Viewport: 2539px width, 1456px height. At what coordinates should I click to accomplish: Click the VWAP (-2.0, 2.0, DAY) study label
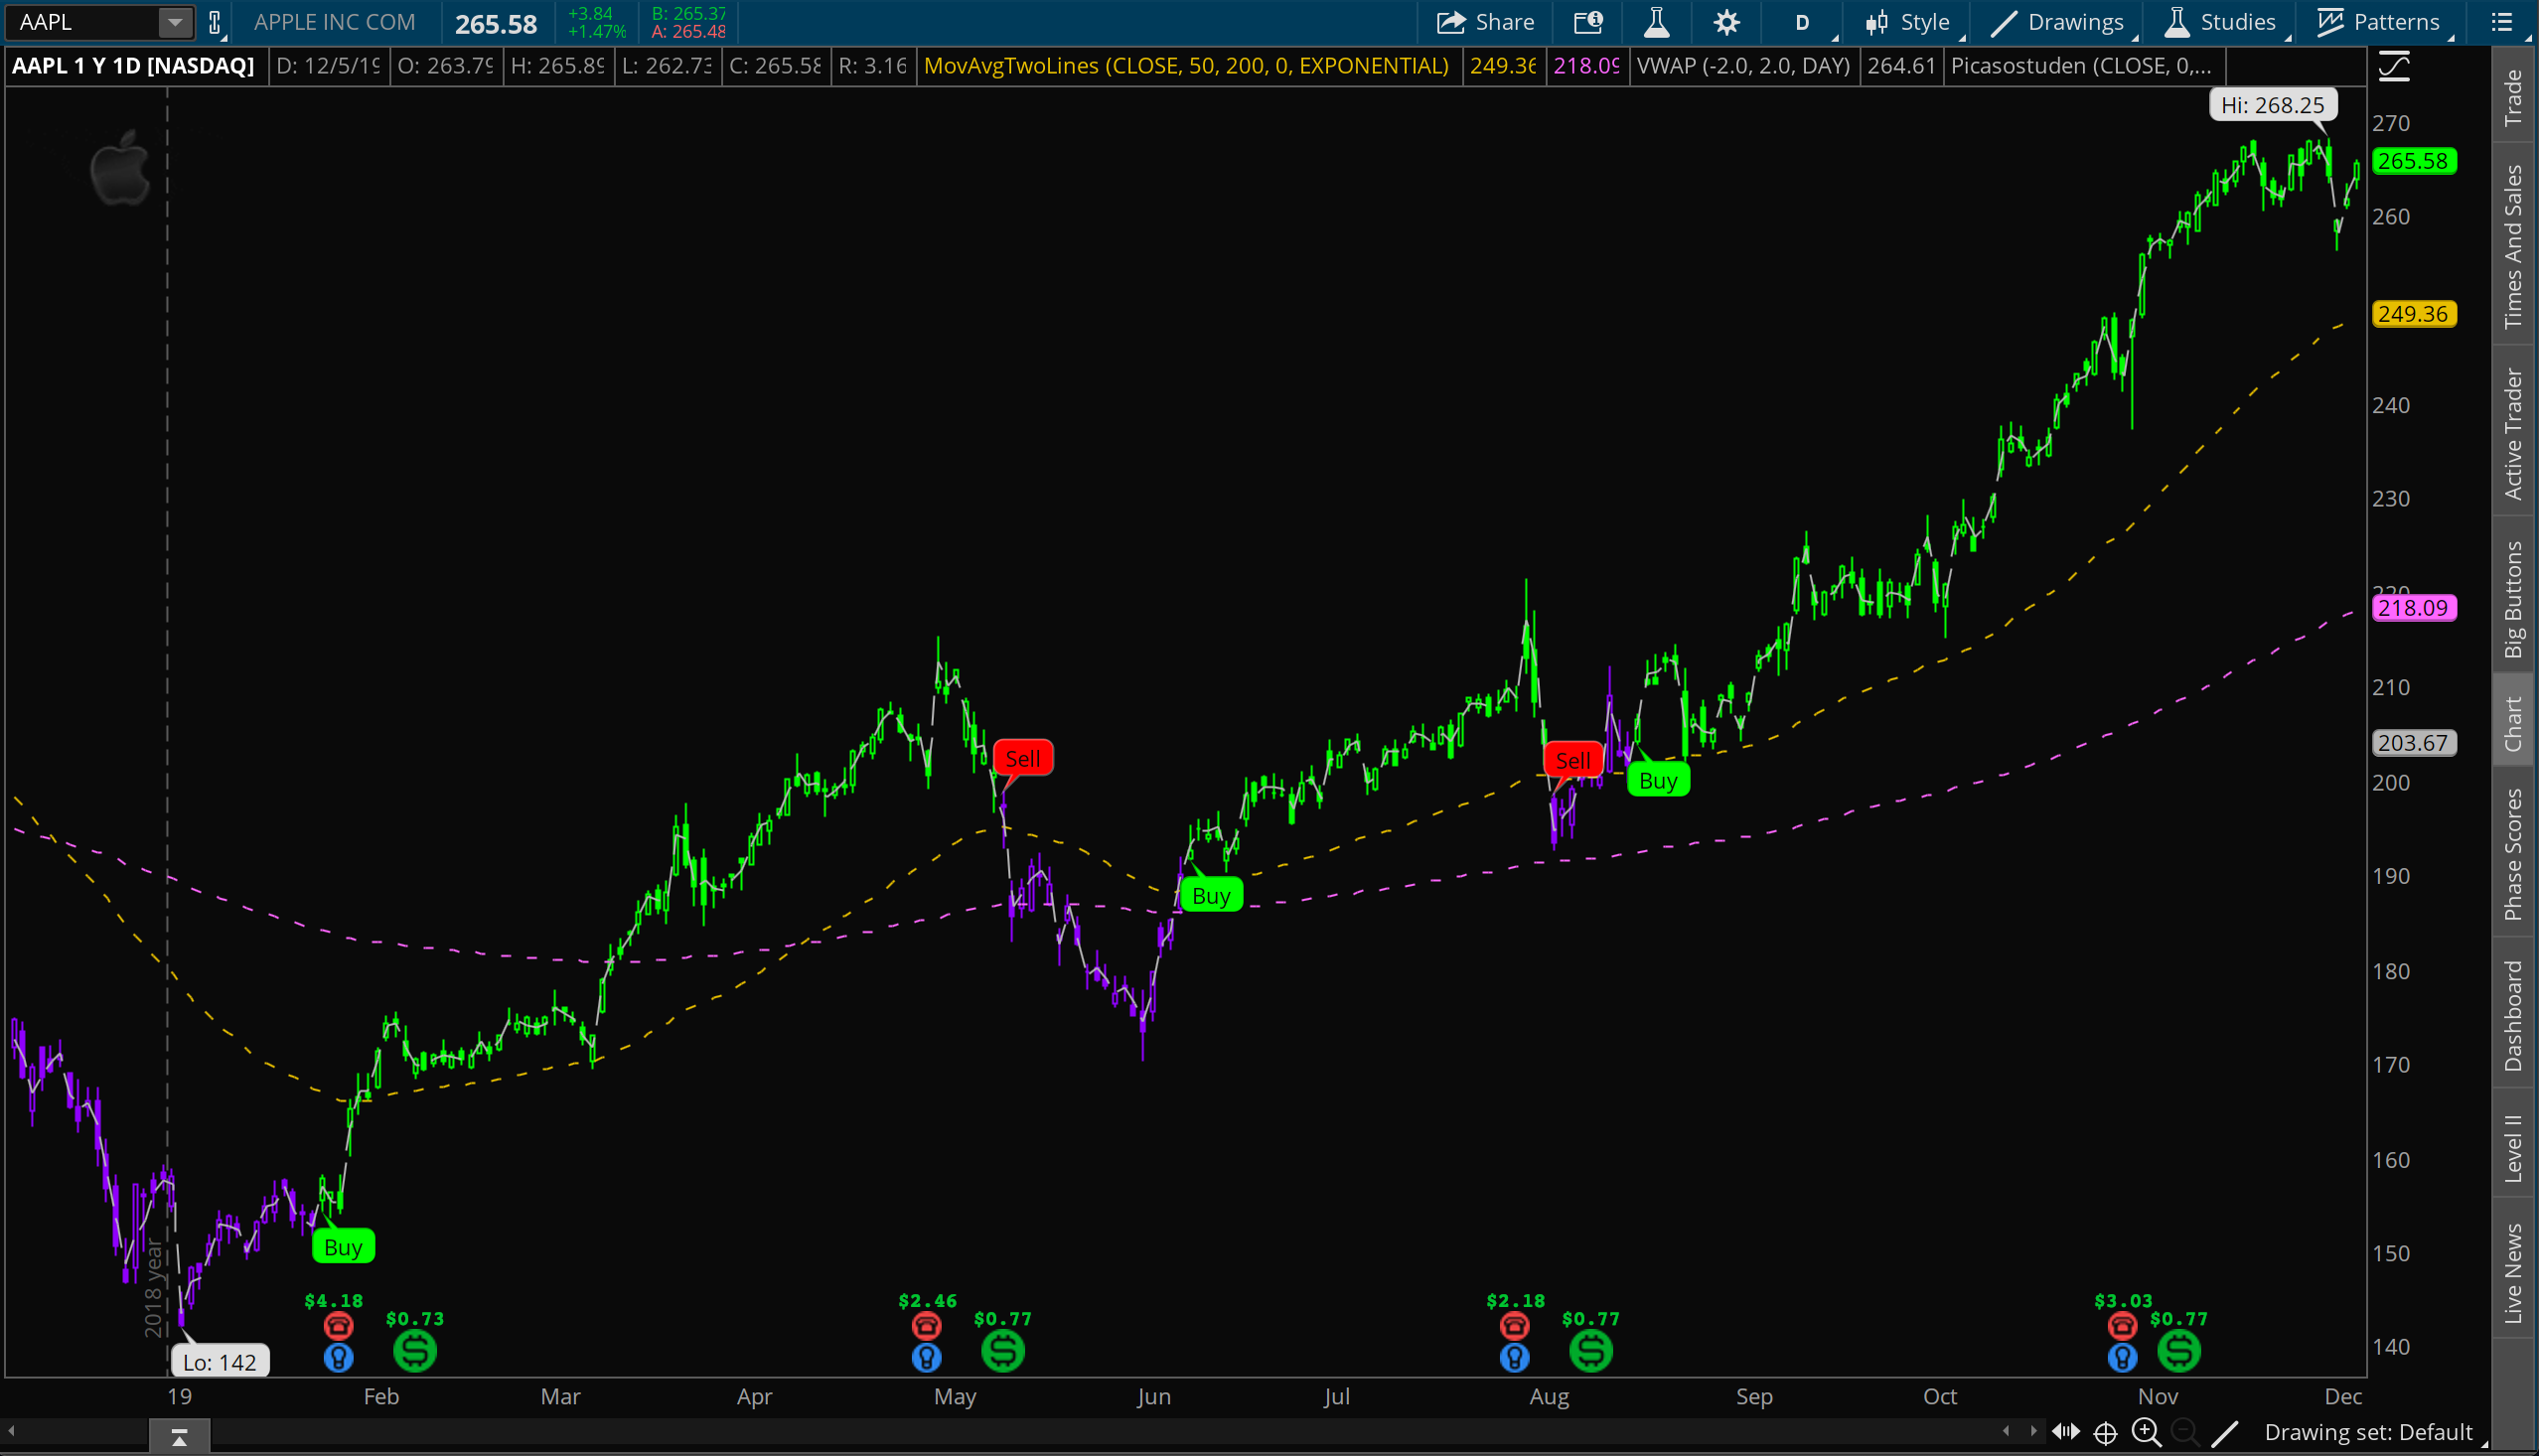pyautogui.click(x=1743, y=66)
